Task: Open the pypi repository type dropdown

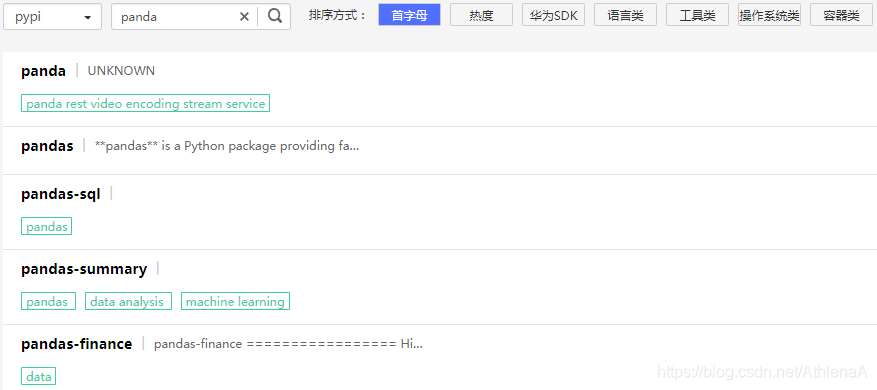Action: click(53, 17)
